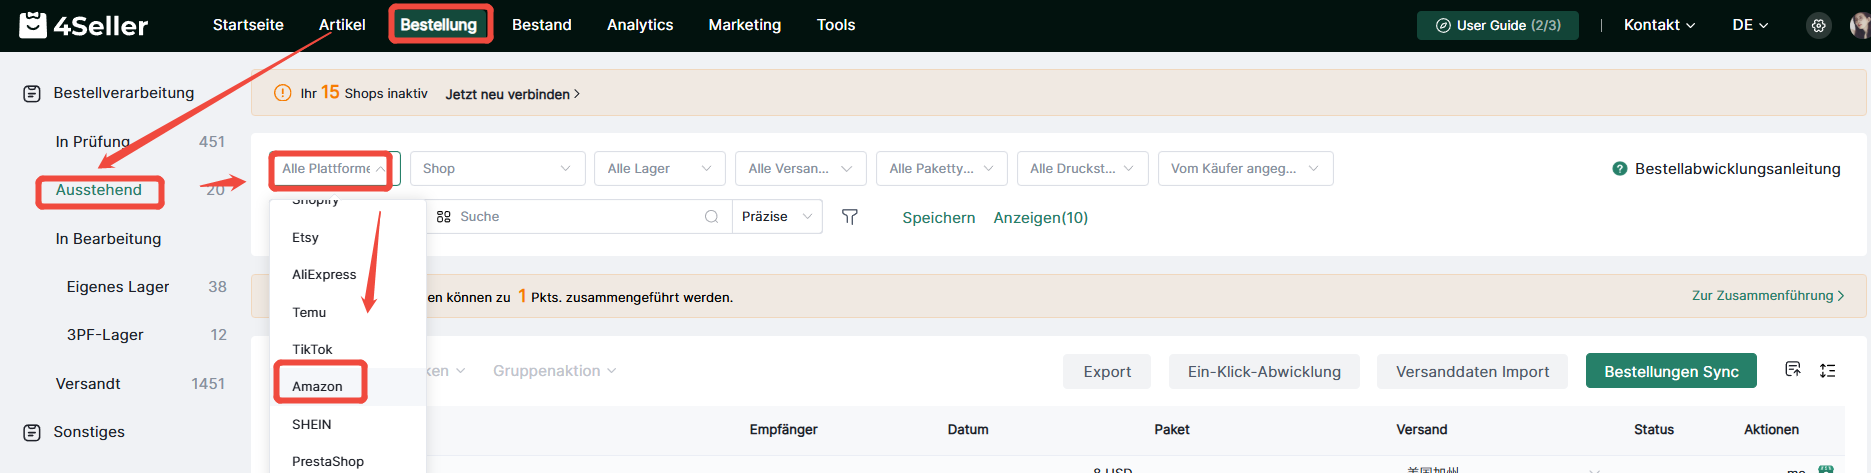Open Alle Lager dropdown
The height and width of the screenshot is (473, 1871).
coord(659,169)
